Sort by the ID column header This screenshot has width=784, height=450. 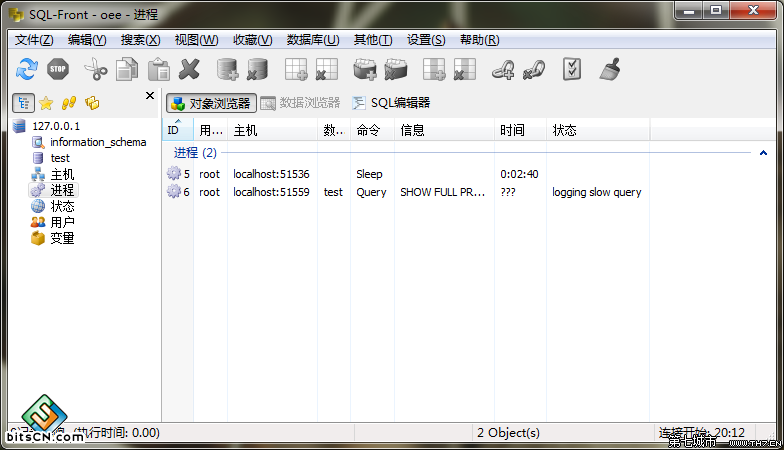click(x=178, y=130)
